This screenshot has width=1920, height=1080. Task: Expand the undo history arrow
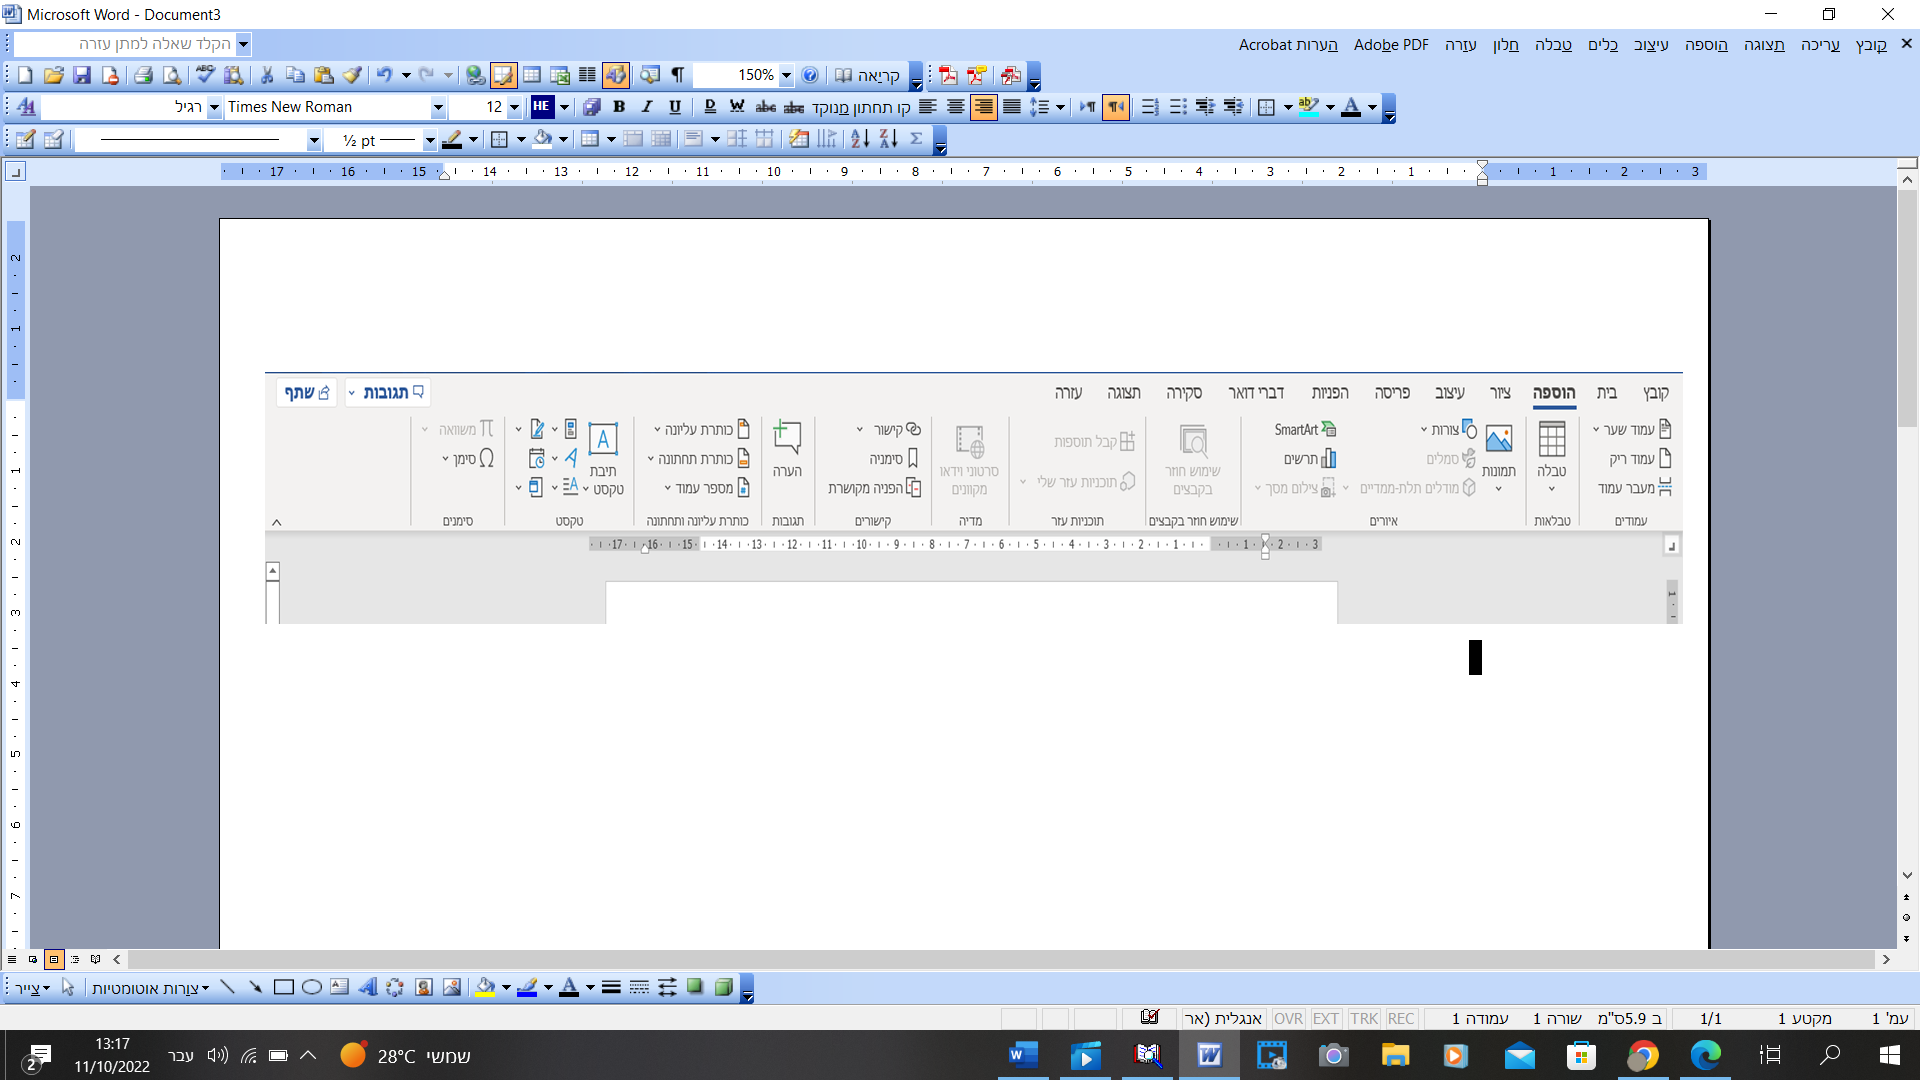click(406, 75)
